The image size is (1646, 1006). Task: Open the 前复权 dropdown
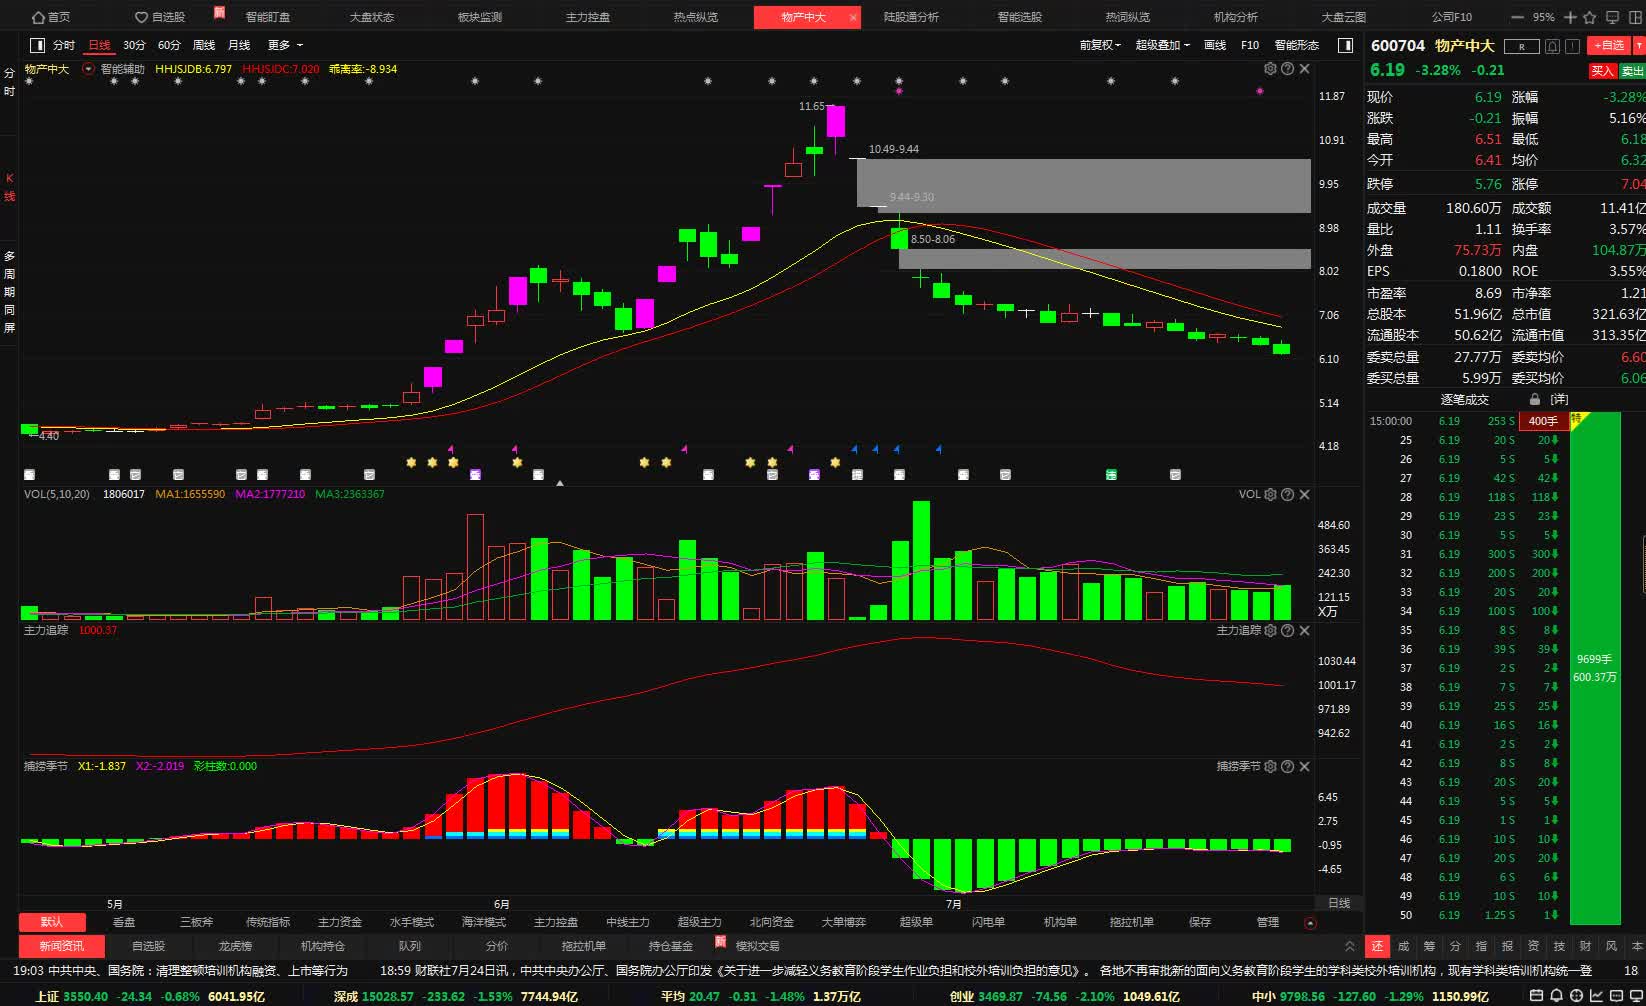[1100, 45]
